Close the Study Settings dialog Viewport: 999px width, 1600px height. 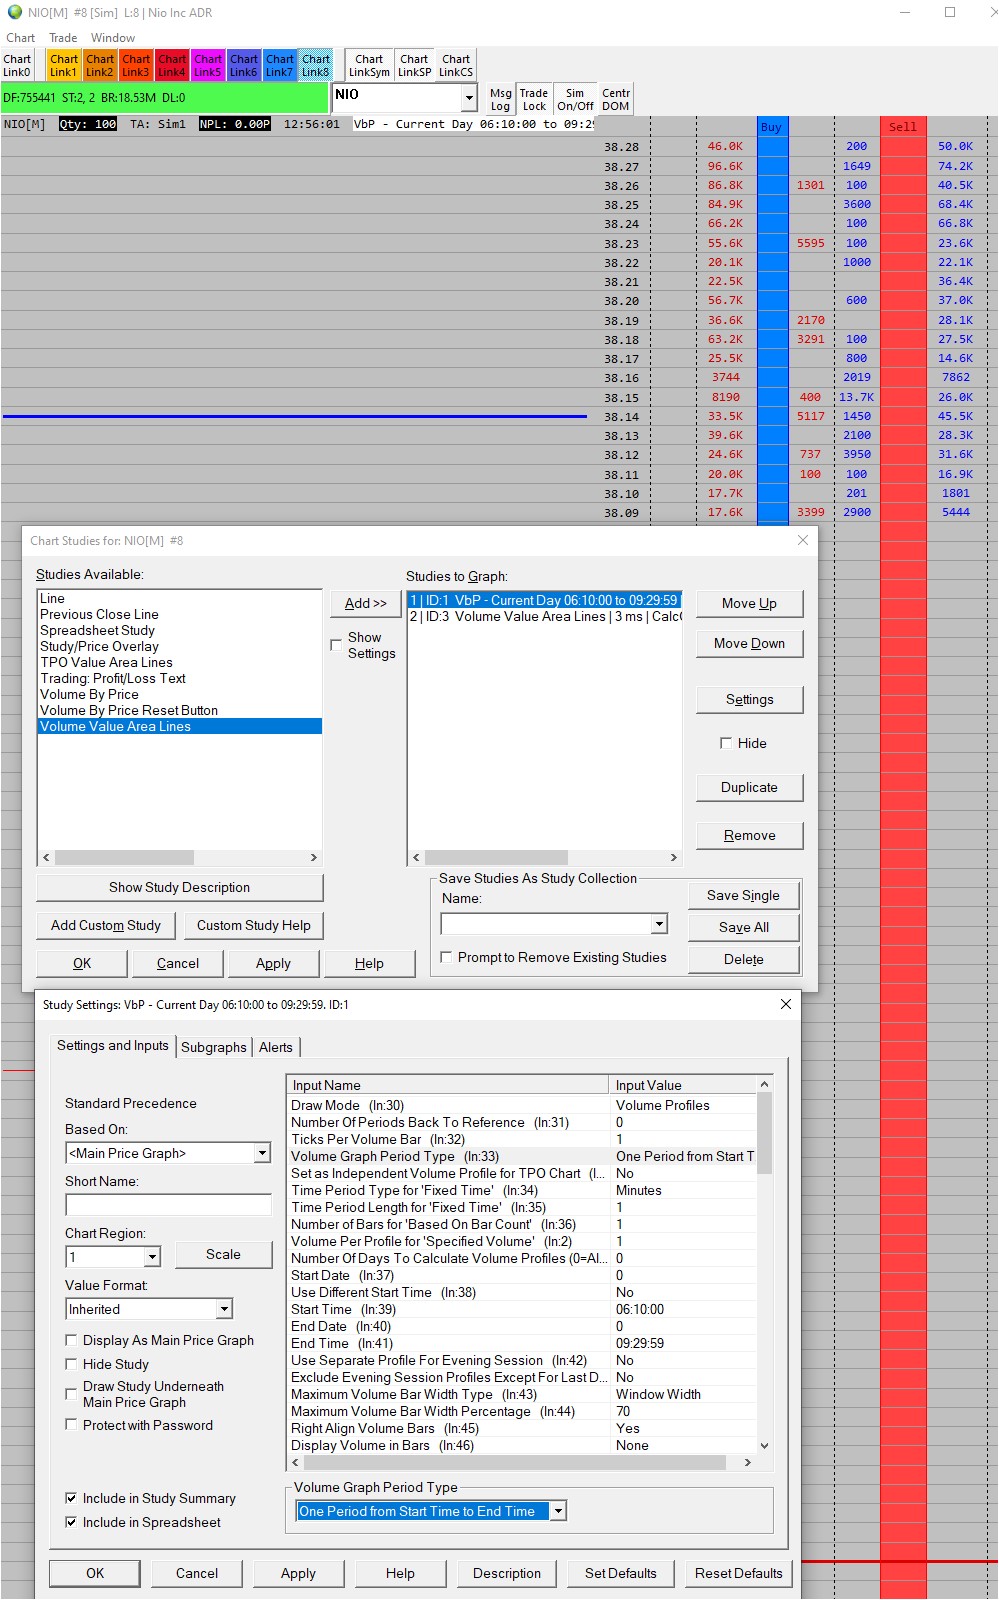point(786,1004)
